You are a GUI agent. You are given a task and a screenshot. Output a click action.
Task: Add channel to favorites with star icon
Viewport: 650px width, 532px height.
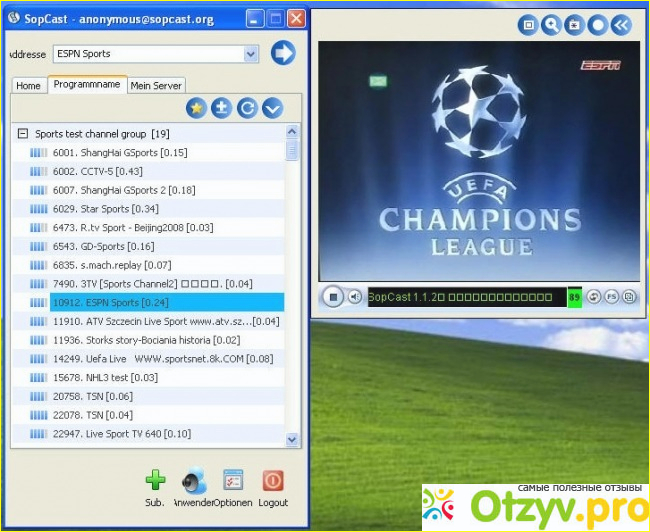(x=197, y=108)
